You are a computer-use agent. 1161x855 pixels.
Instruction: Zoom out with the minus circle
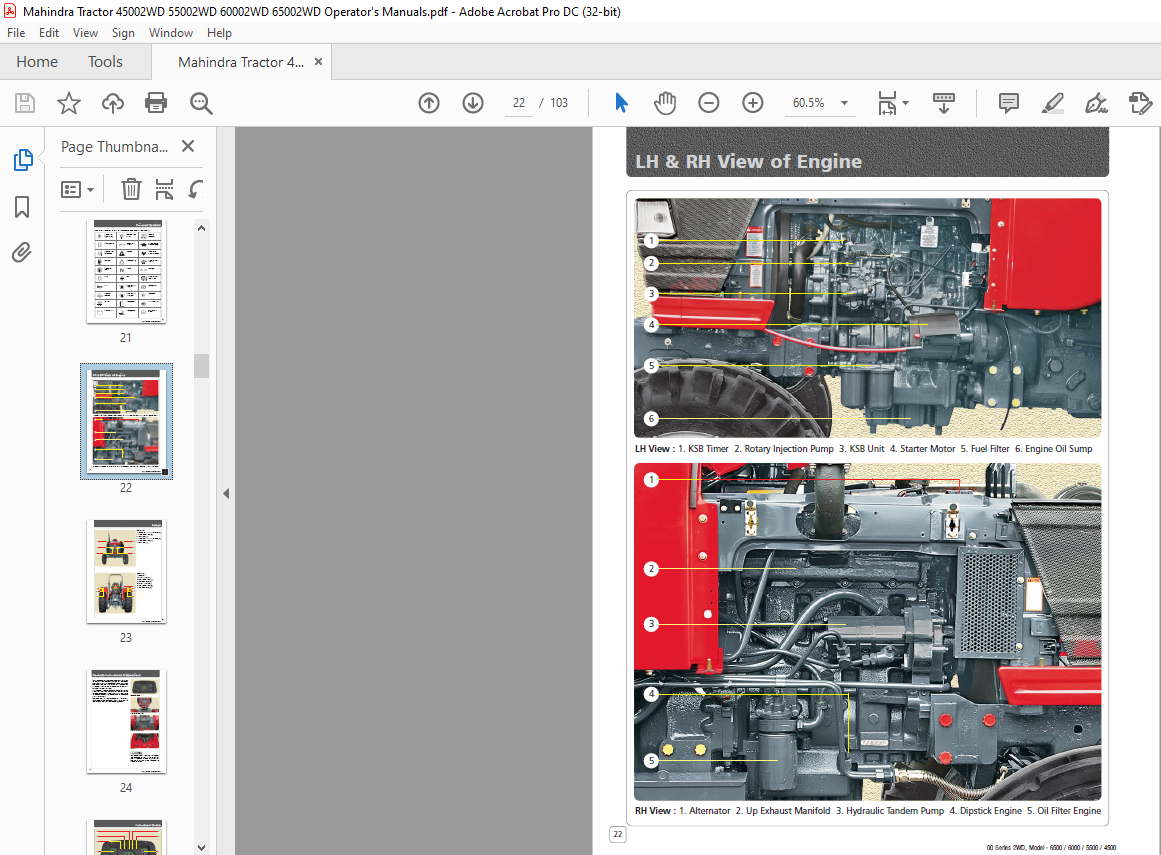tap(709, 103)
